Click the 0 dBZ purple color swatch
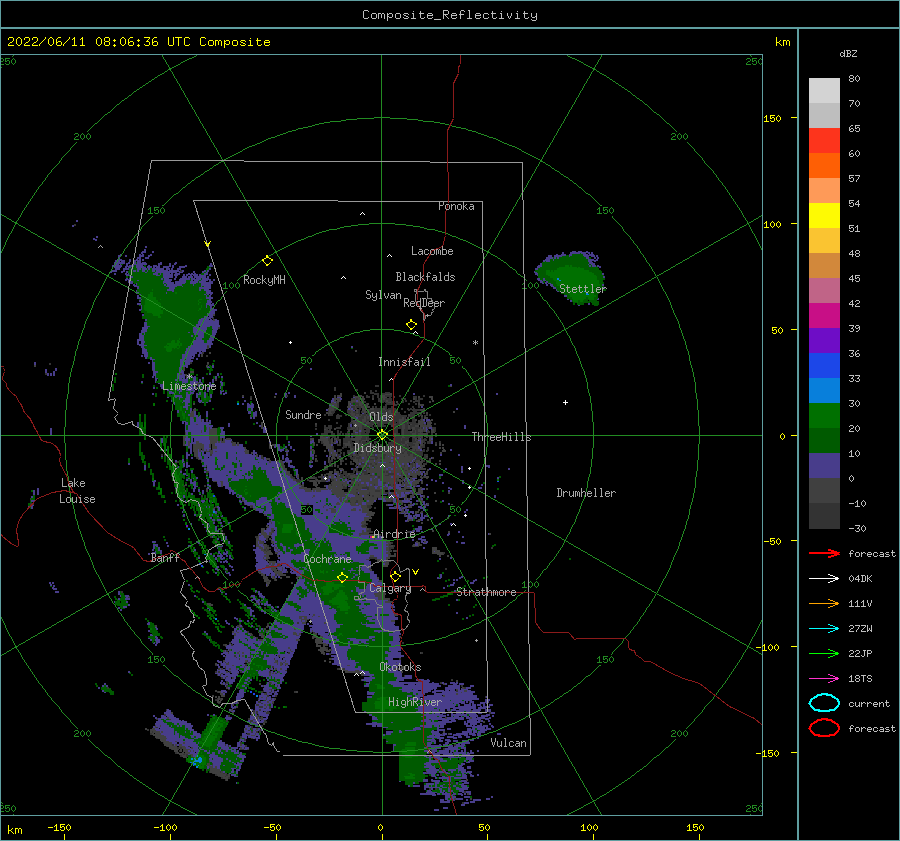900x841 pixels. click(x=824, y=466)
